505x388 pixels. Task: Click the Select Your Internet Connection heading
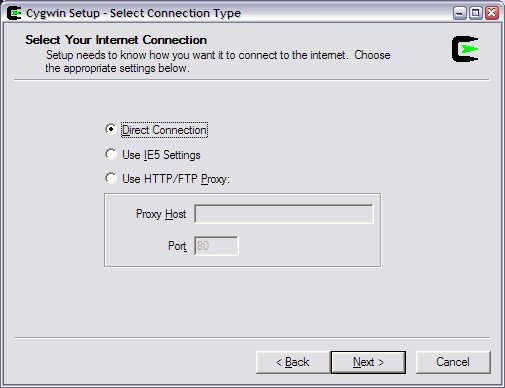116,40
